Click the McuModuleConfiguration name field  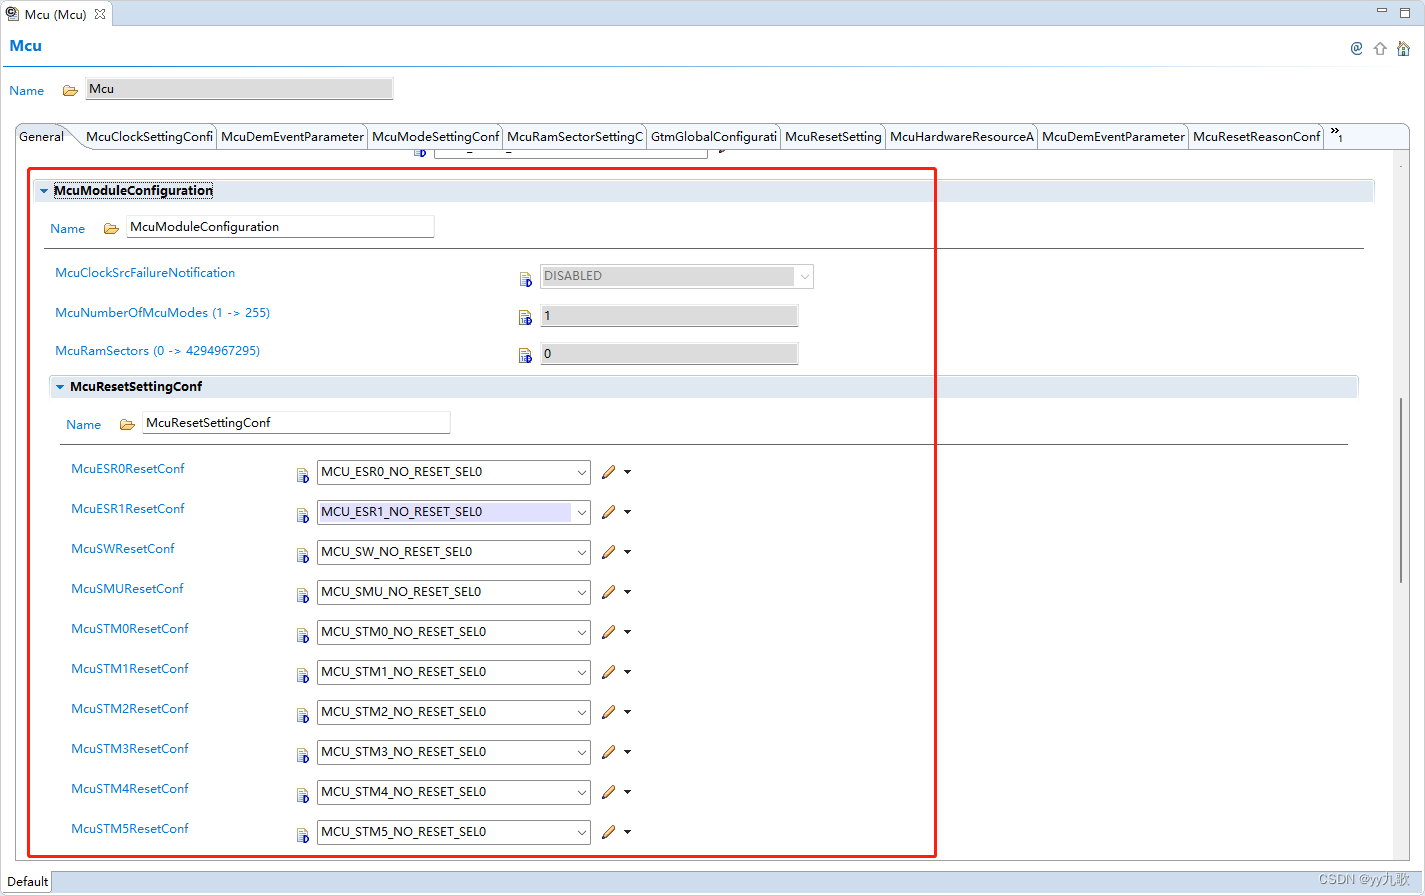[x=280, y=227]
